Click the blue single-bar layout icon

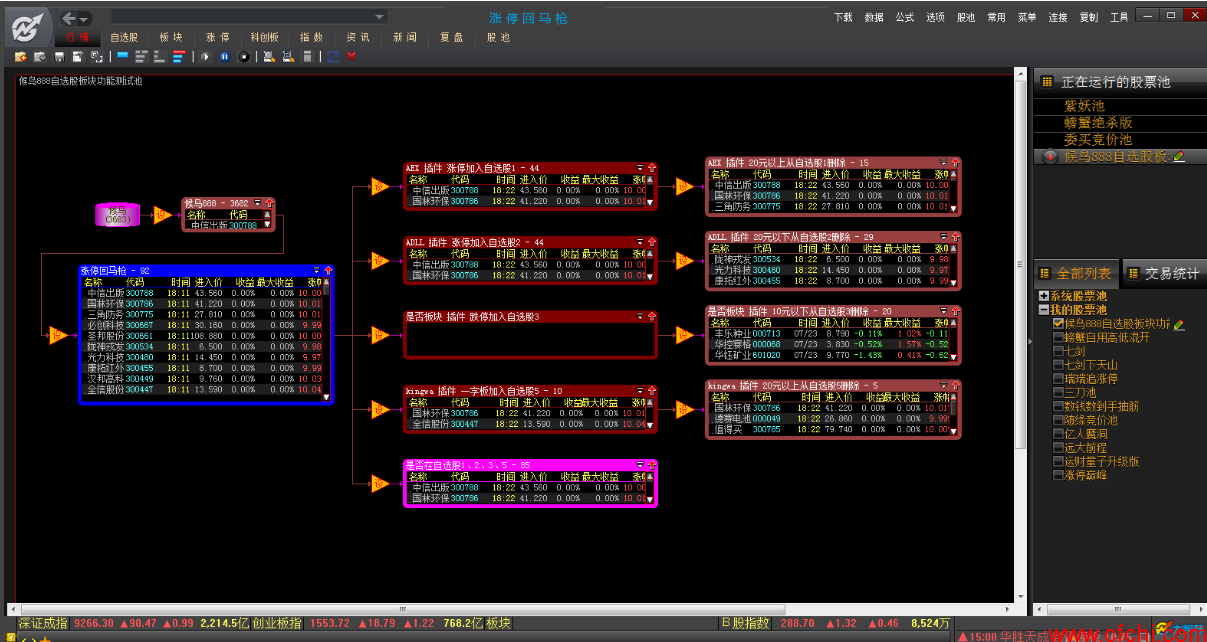[122, 57]
